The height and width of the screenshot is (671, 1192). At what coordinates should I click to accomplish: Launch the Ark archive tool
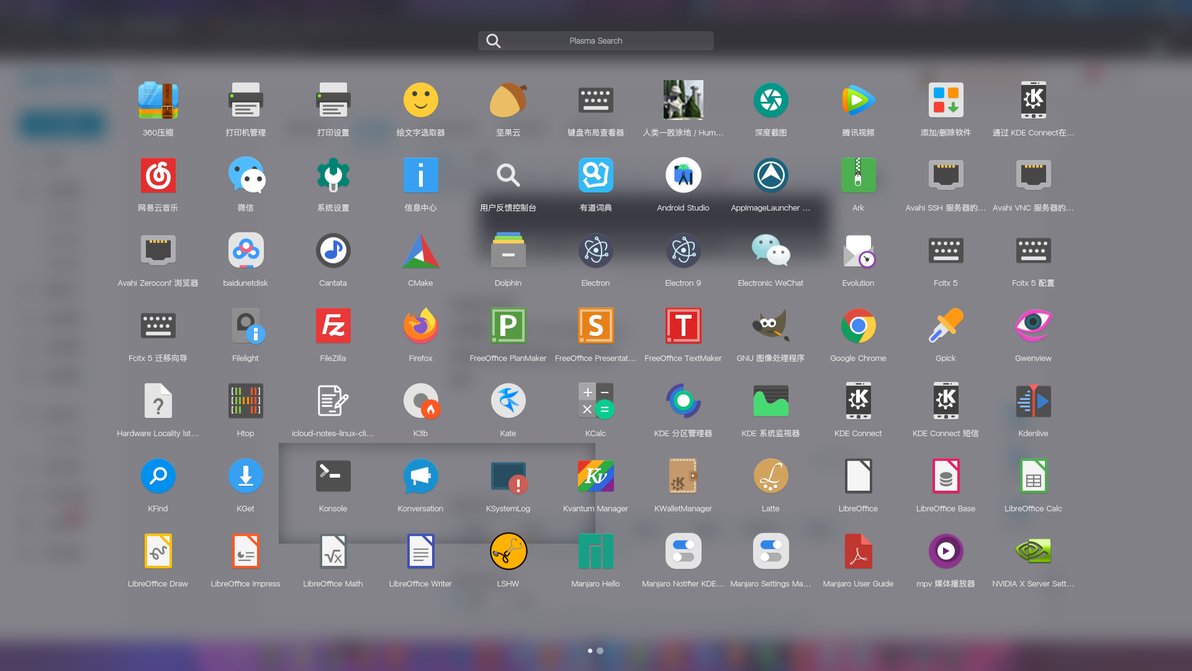[858, 176]
